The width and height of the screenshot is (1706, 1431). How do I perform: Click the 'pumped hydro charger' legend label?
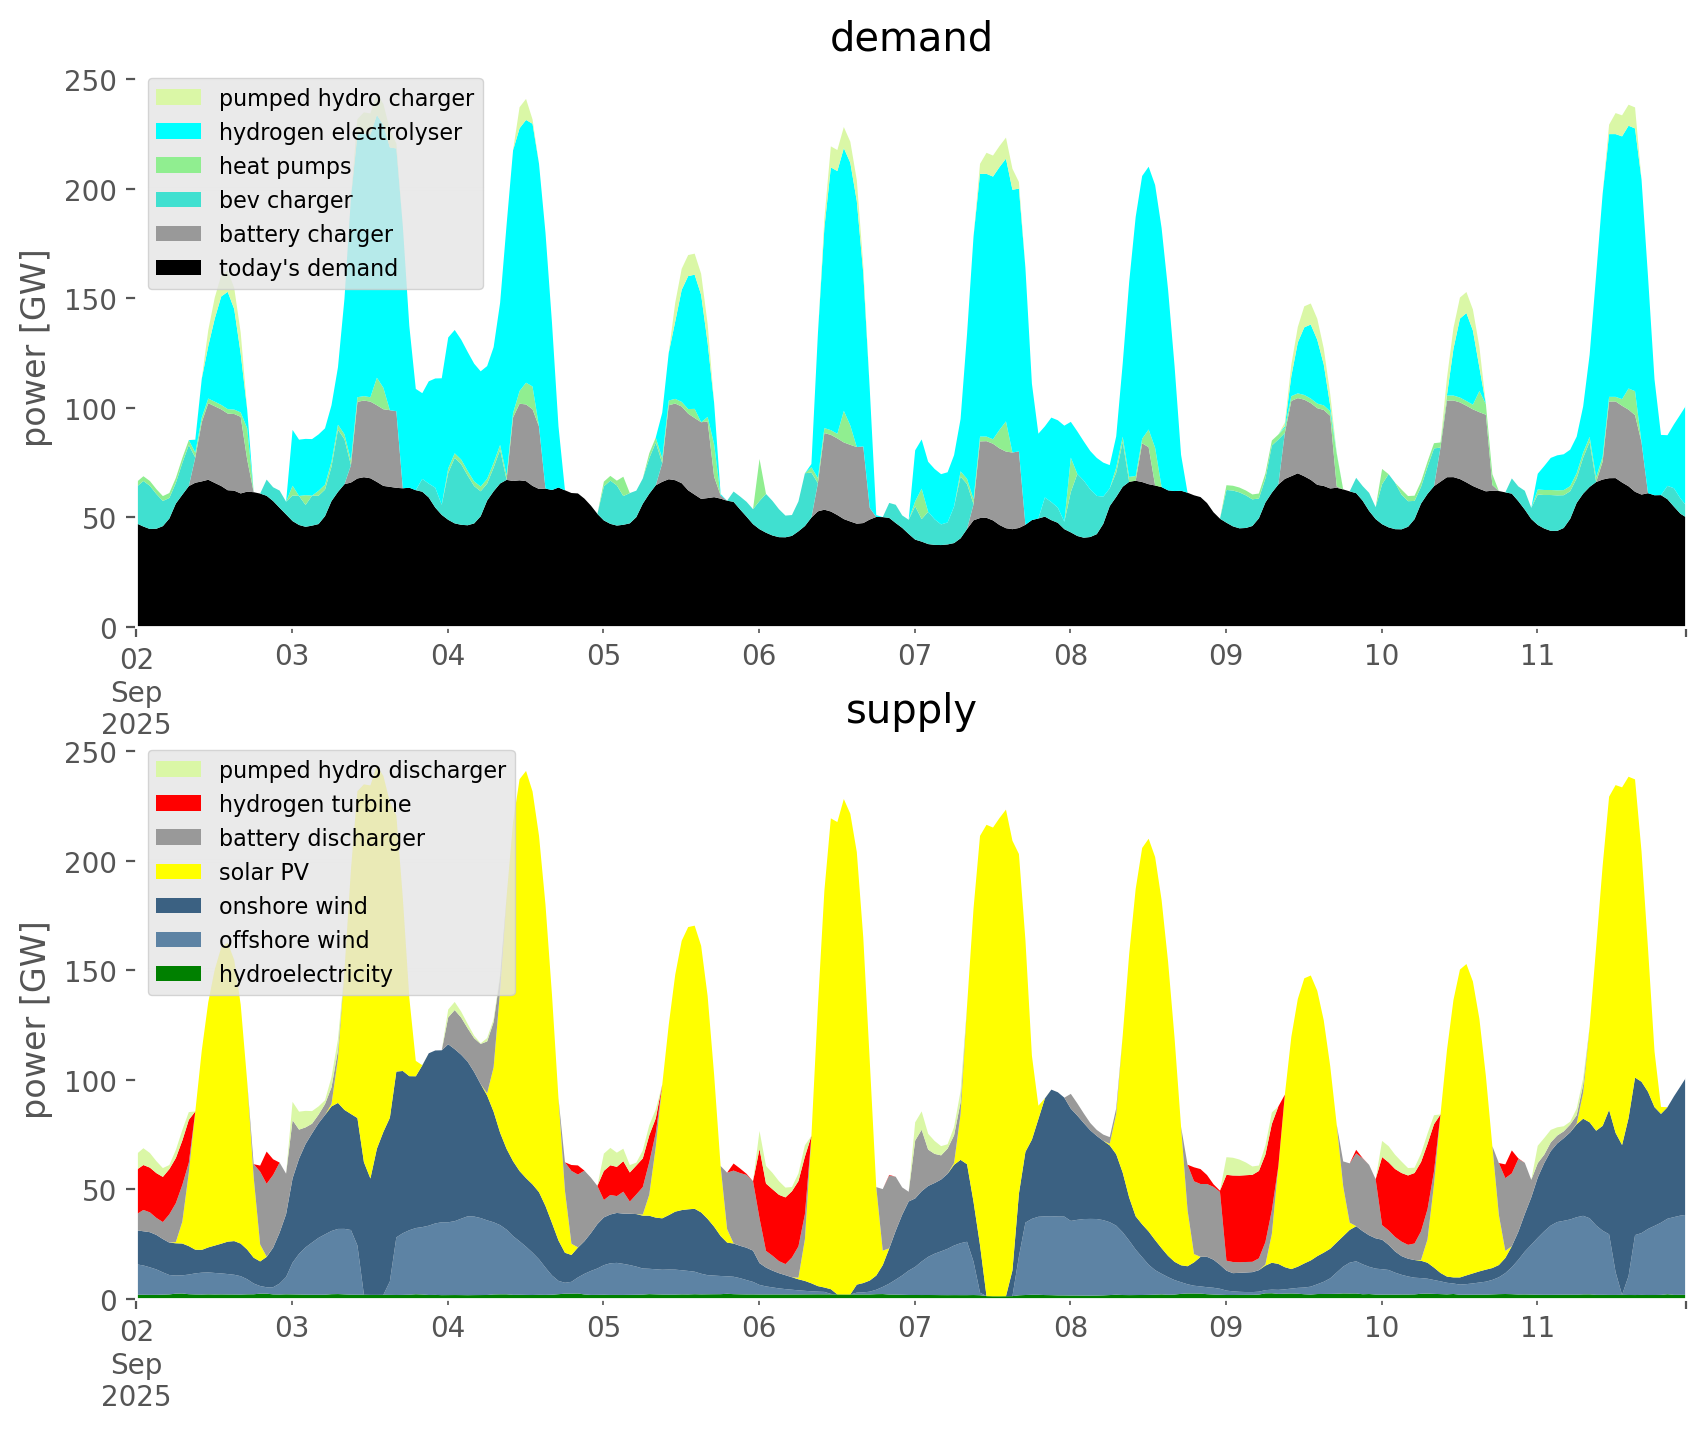click(x=346, y=98)
